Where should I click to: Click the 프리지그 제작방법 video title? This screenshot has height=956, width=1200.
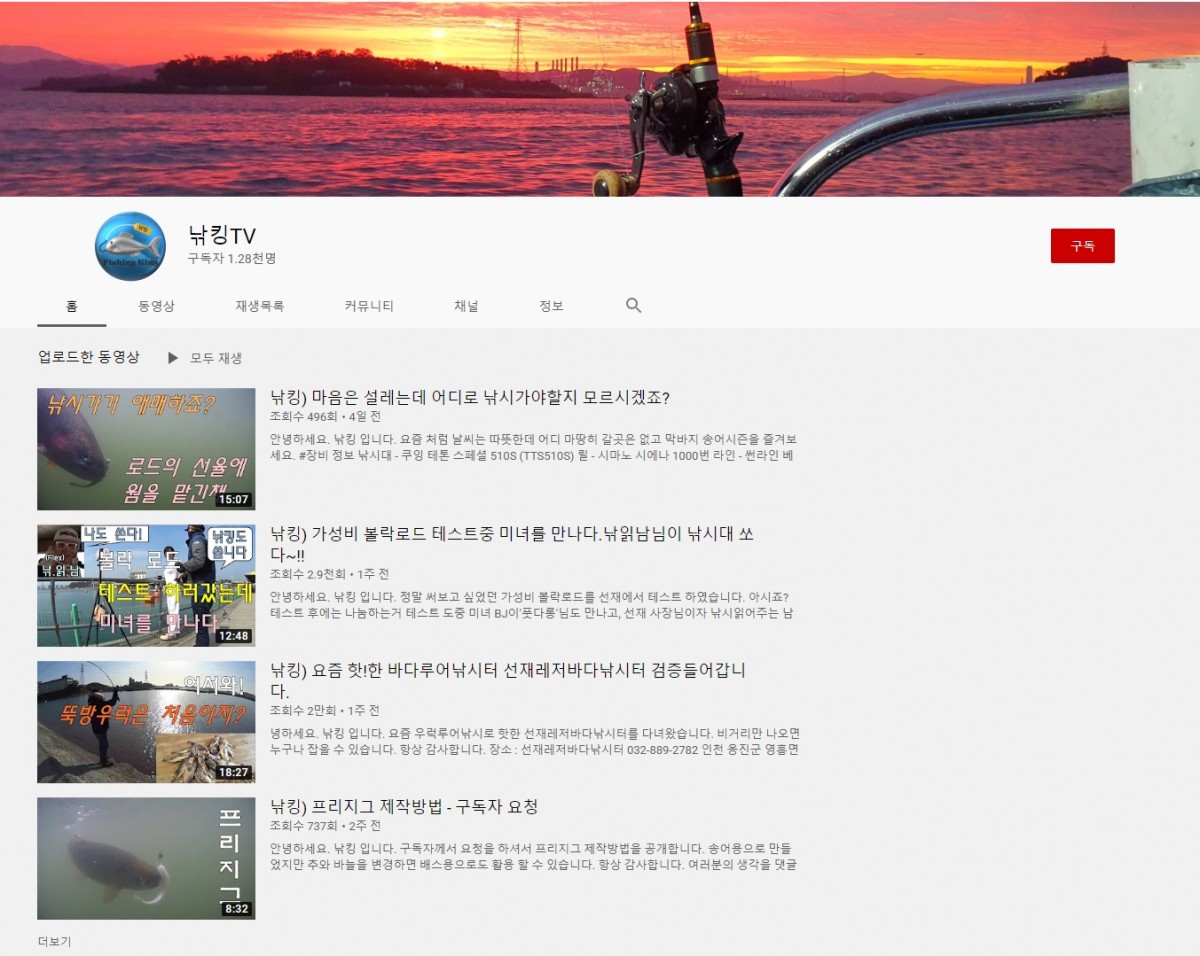pos(404,807)
